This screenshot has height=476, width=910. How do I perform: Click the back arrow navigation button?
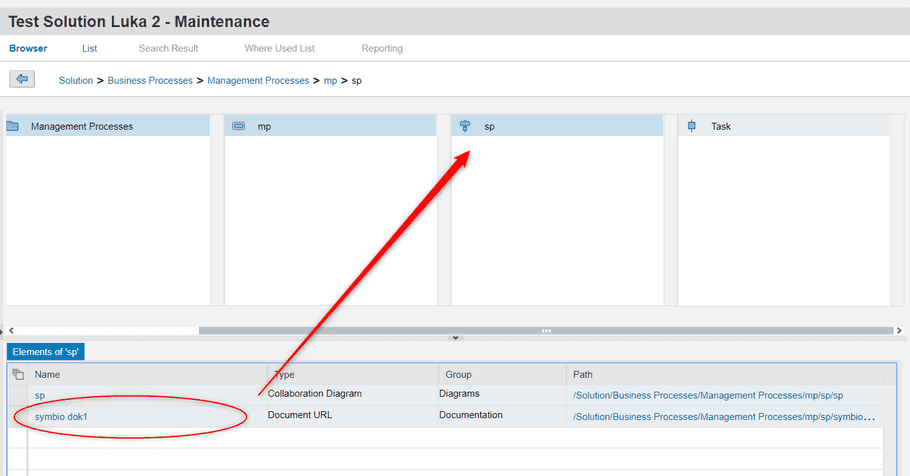pyautogui.click(x=22, y=79)
